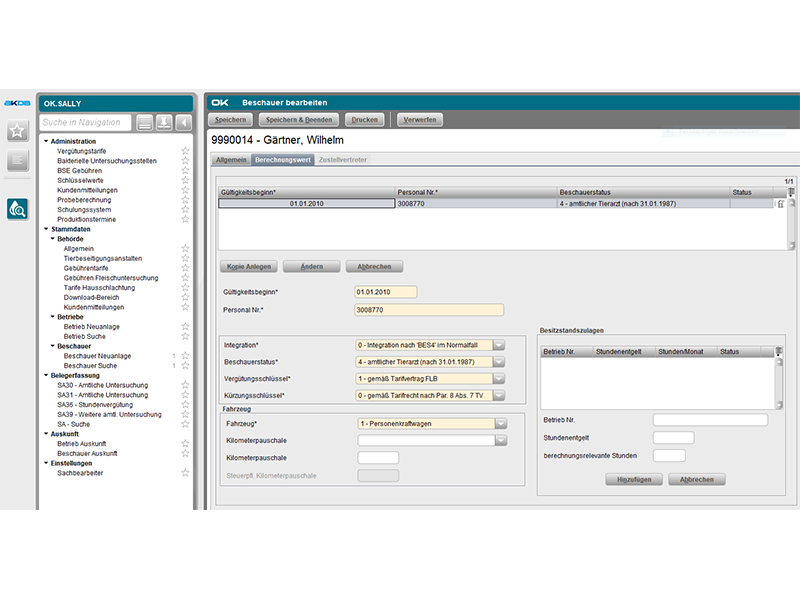Click the AKDB logo
800x600 pixels.
pos(16,103)
